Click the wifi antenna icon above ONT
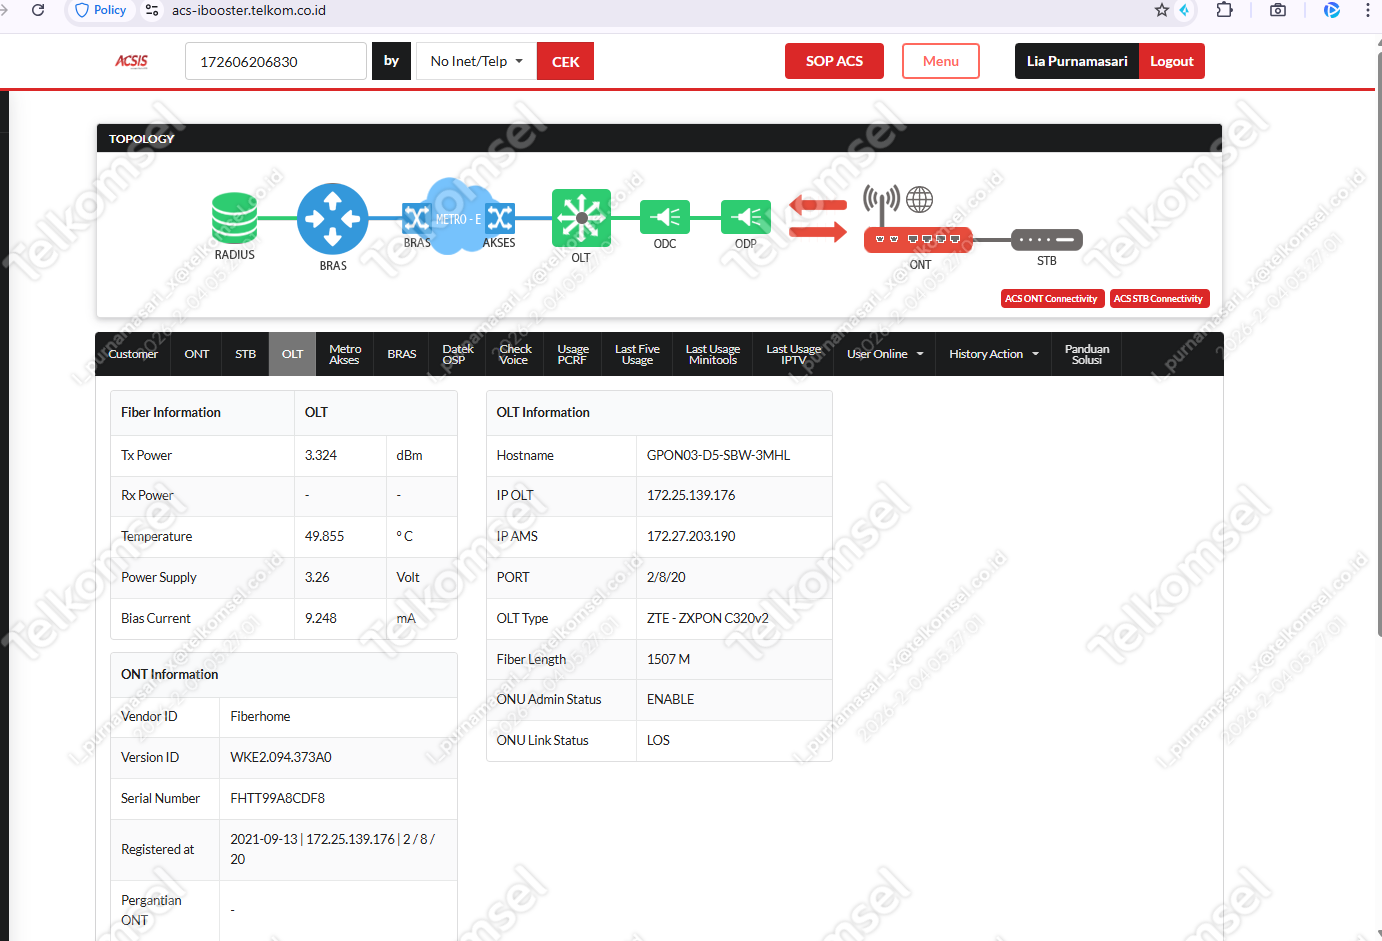The height and width of the screenshot is (941, 1382). 881,204
